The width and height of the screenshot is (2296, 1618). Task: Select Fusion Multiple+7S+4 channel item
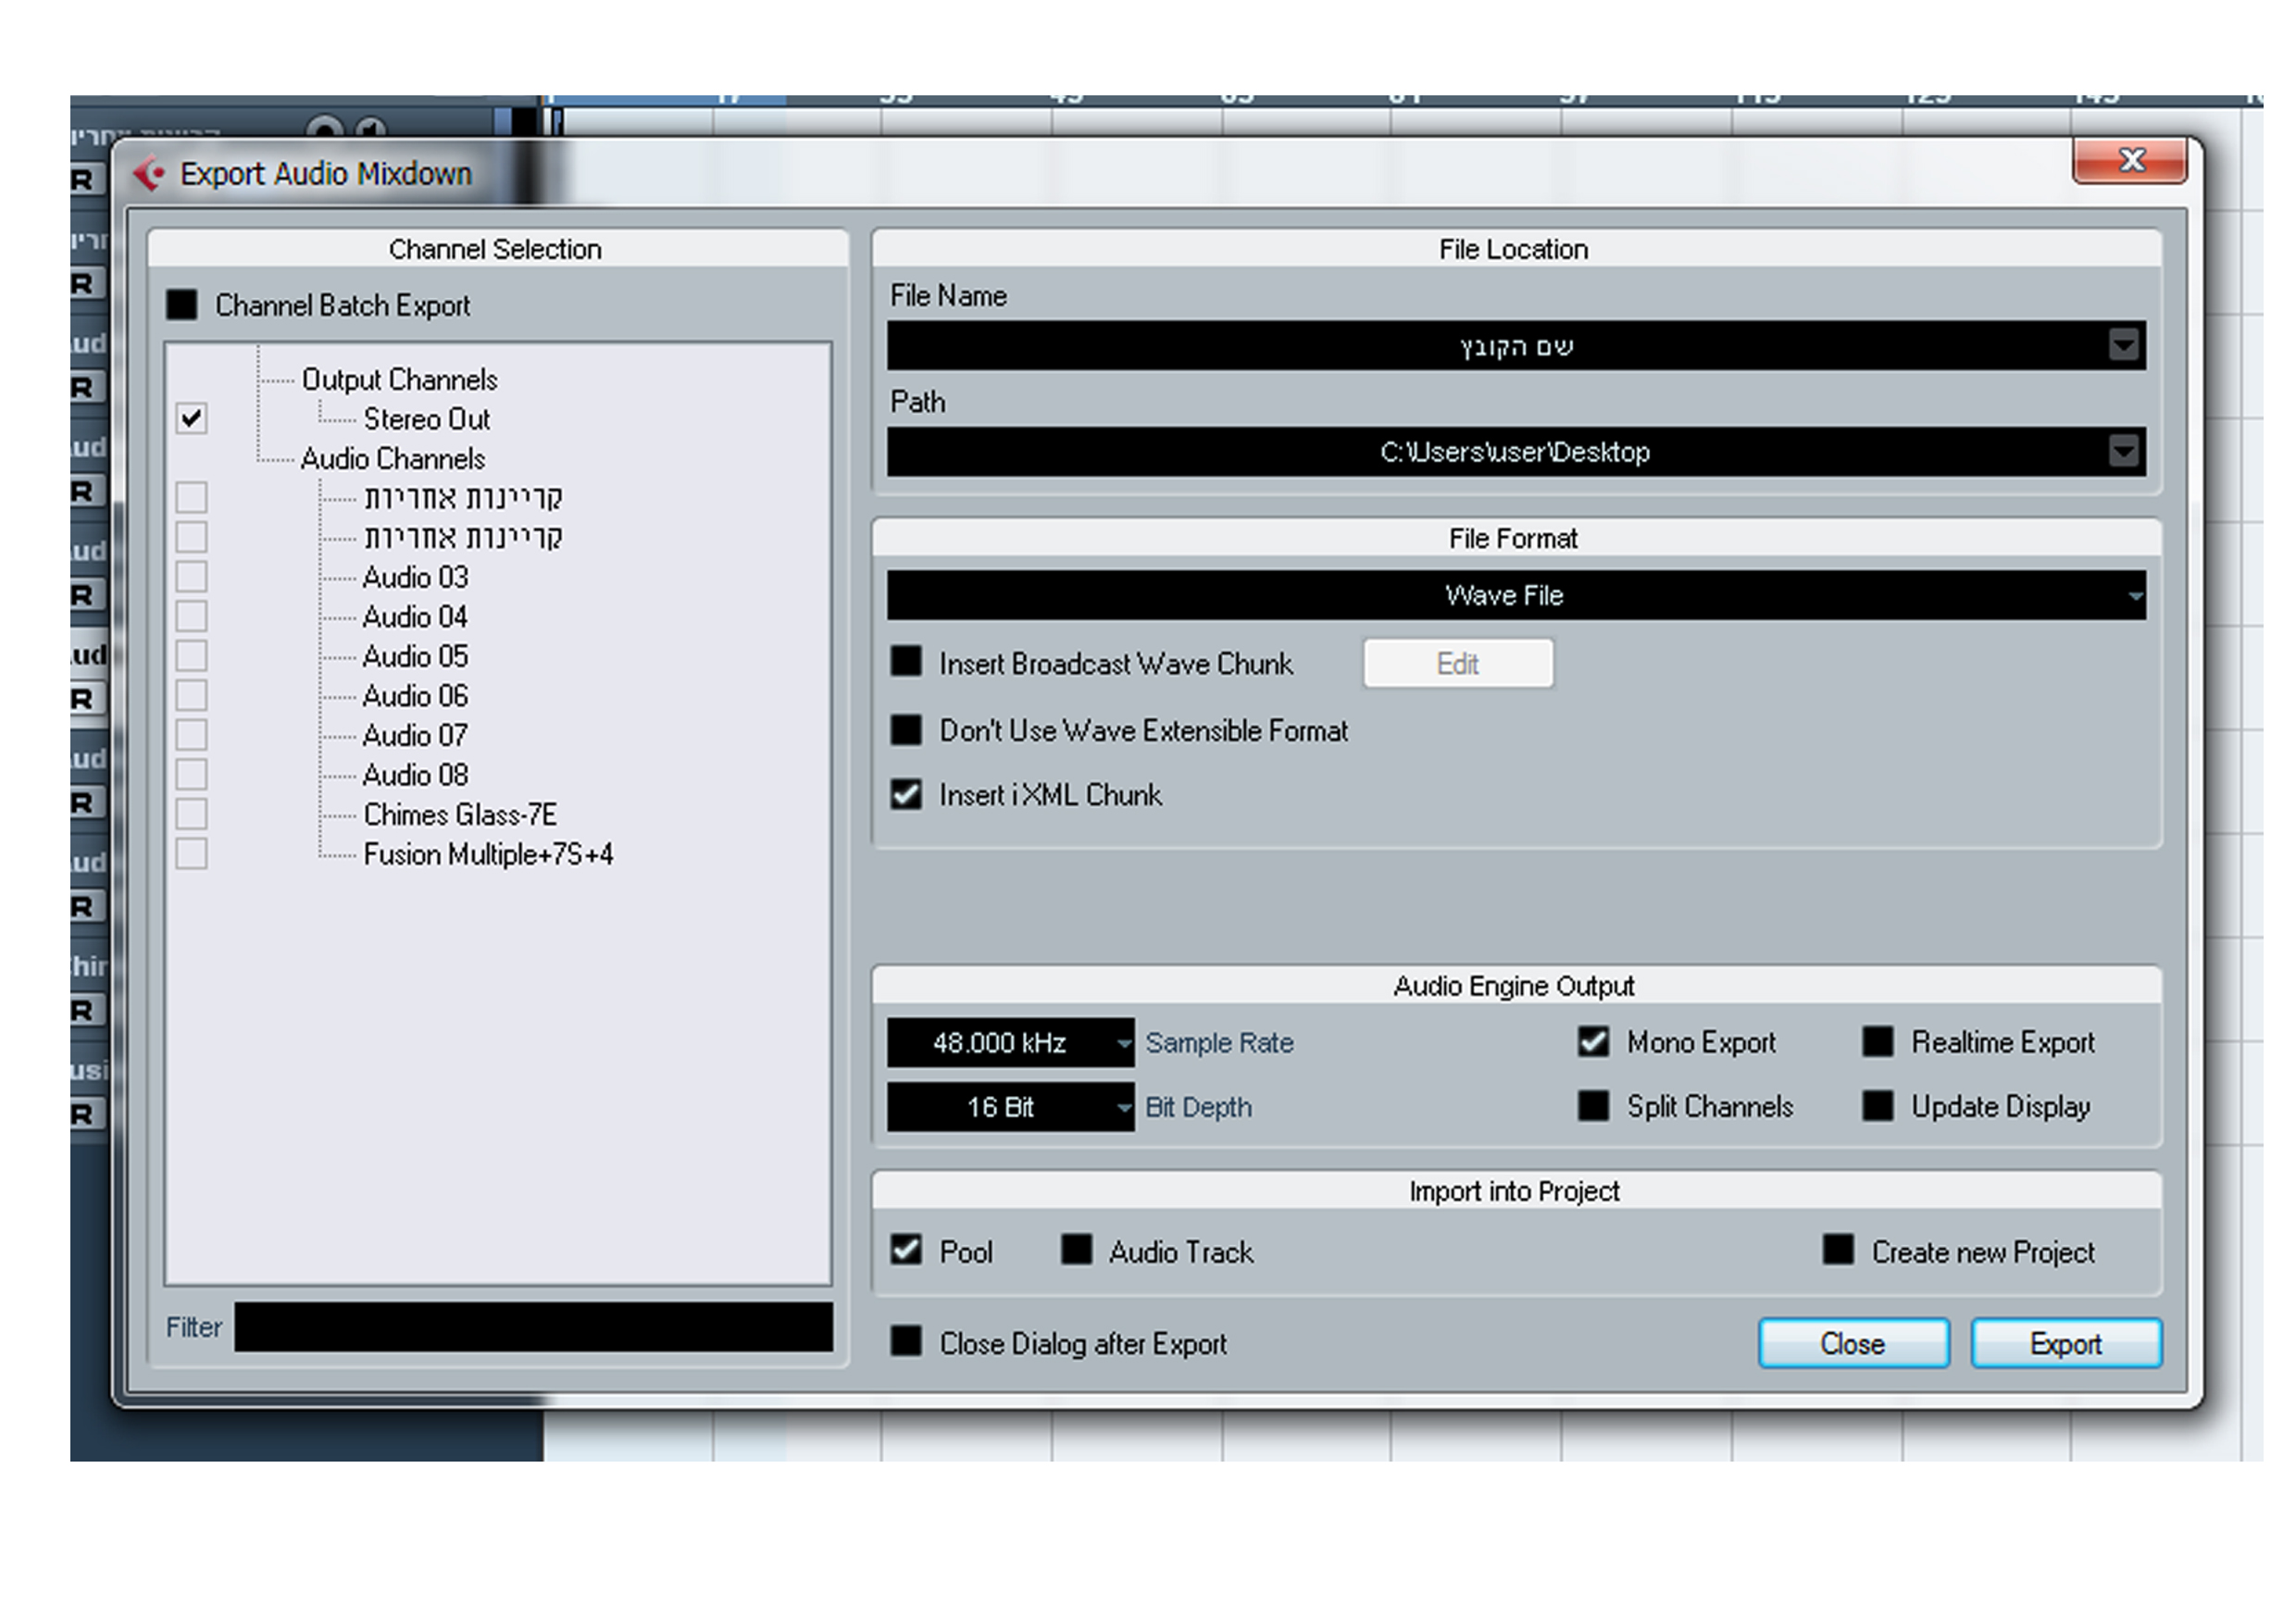(487, 855)
